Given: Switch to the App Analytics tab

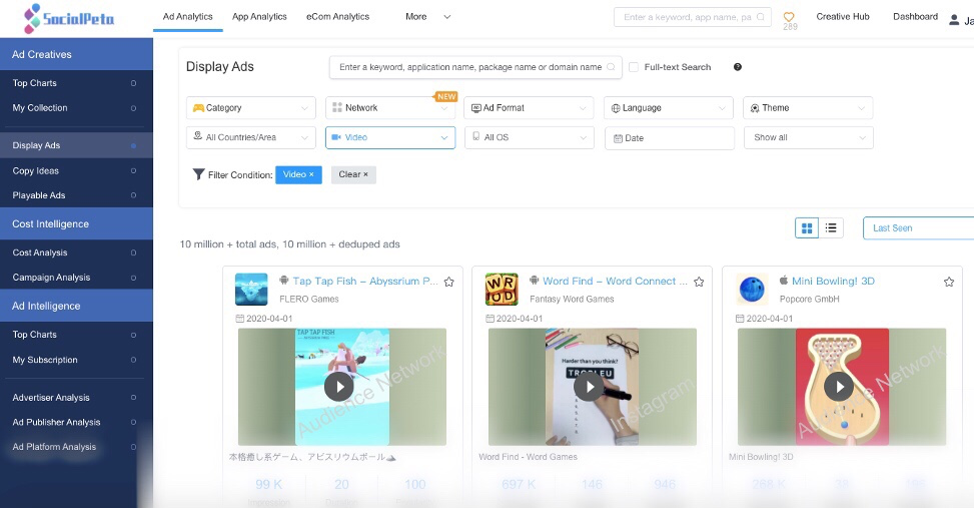Looking at the screenshot, I should point(259,17).
